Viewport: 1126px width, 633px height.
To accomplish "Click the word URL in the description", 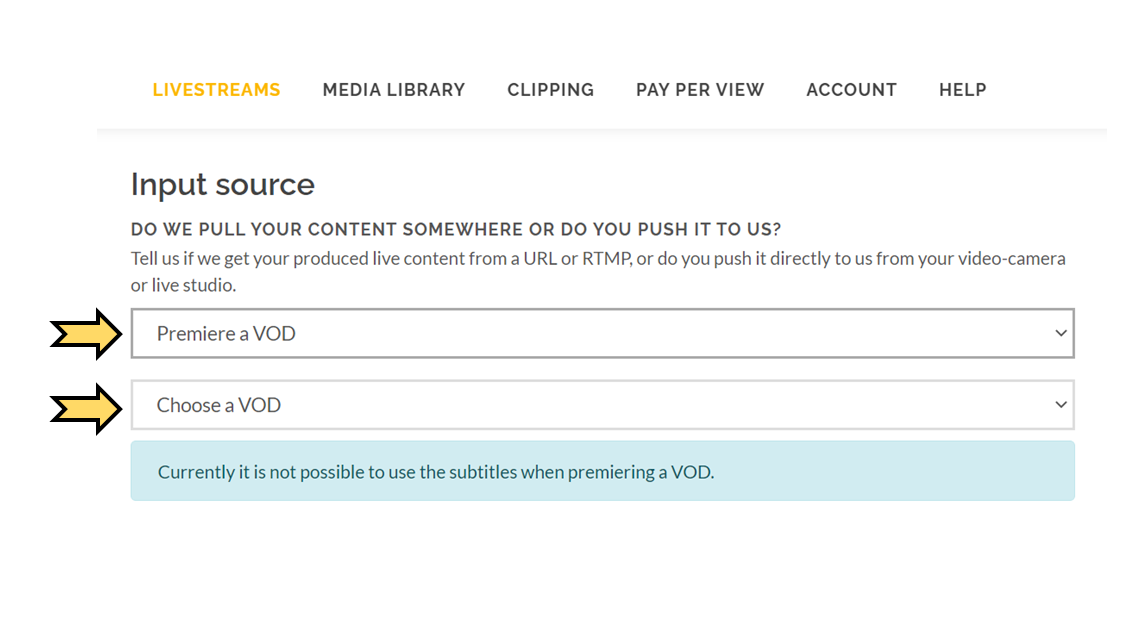I will (540, 259).
